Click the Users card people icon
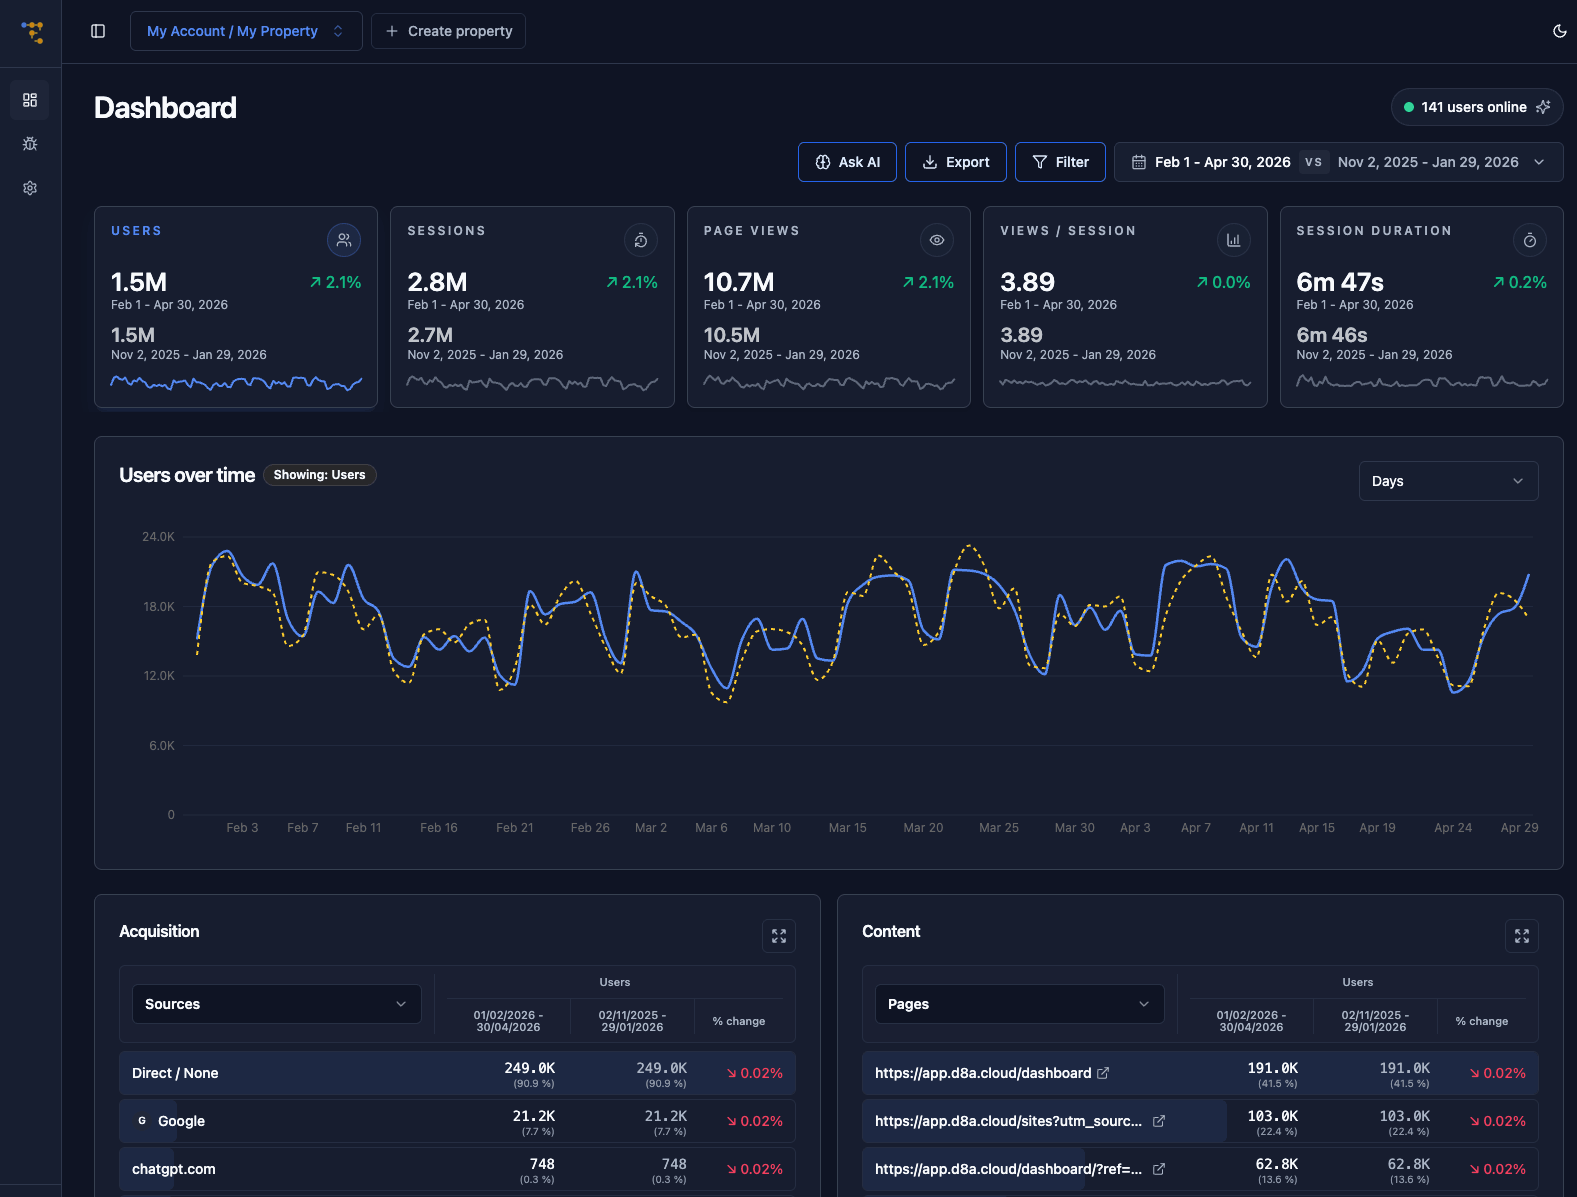Viewport: 1577px width, 1197px height. [x=344, y=240]
